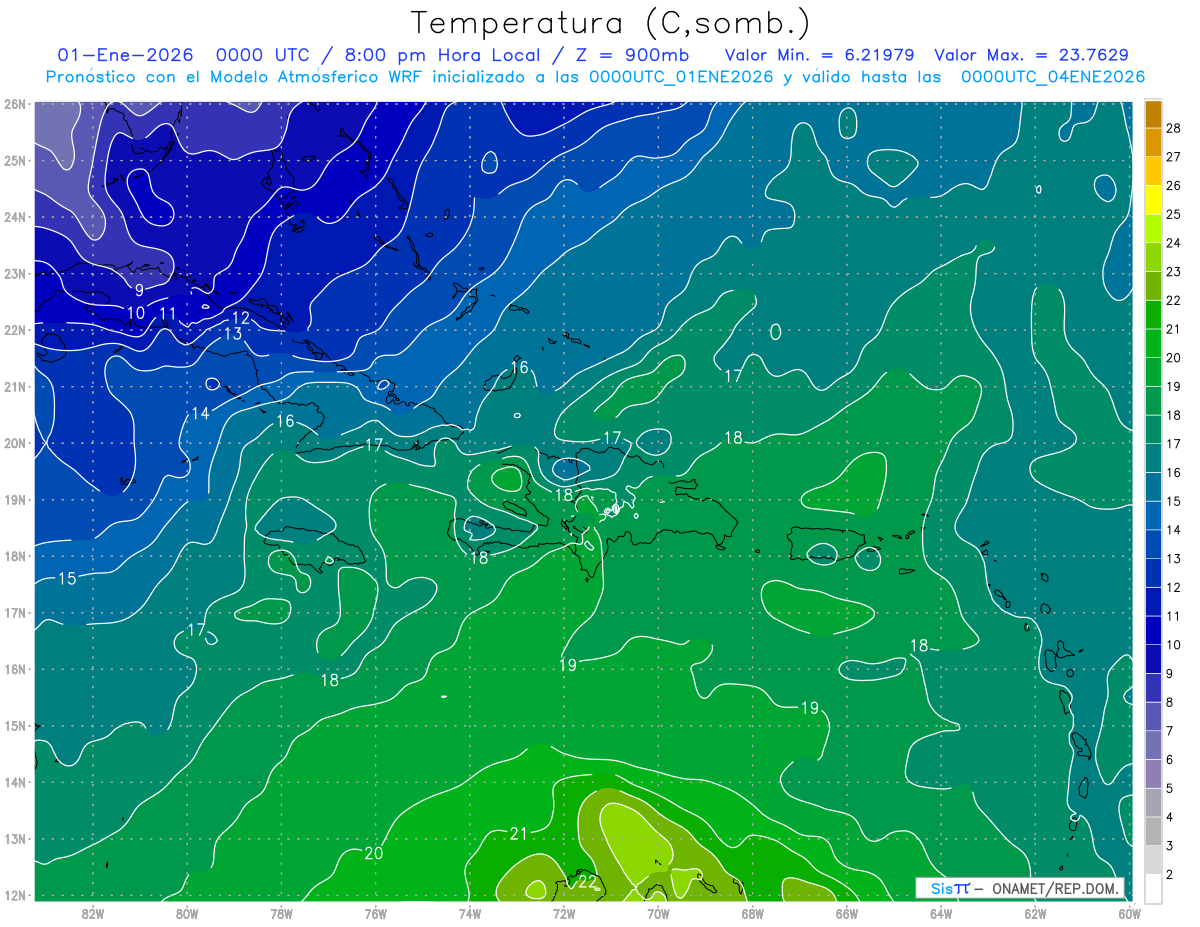Click the 66W longitude axis label
Viewport: 1200px width, 927px height.
tap(846, 912)
